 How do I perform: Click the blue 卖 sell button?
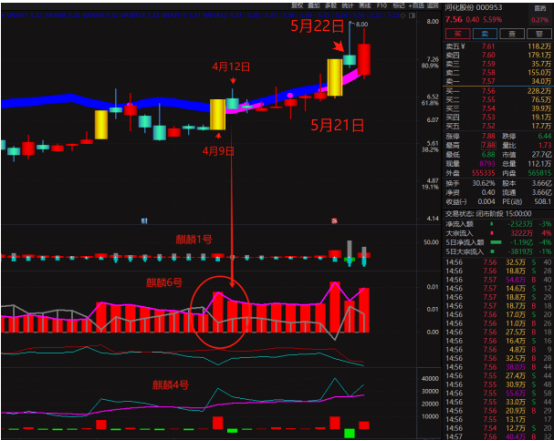pyautogui.click(x=485, y=34)
